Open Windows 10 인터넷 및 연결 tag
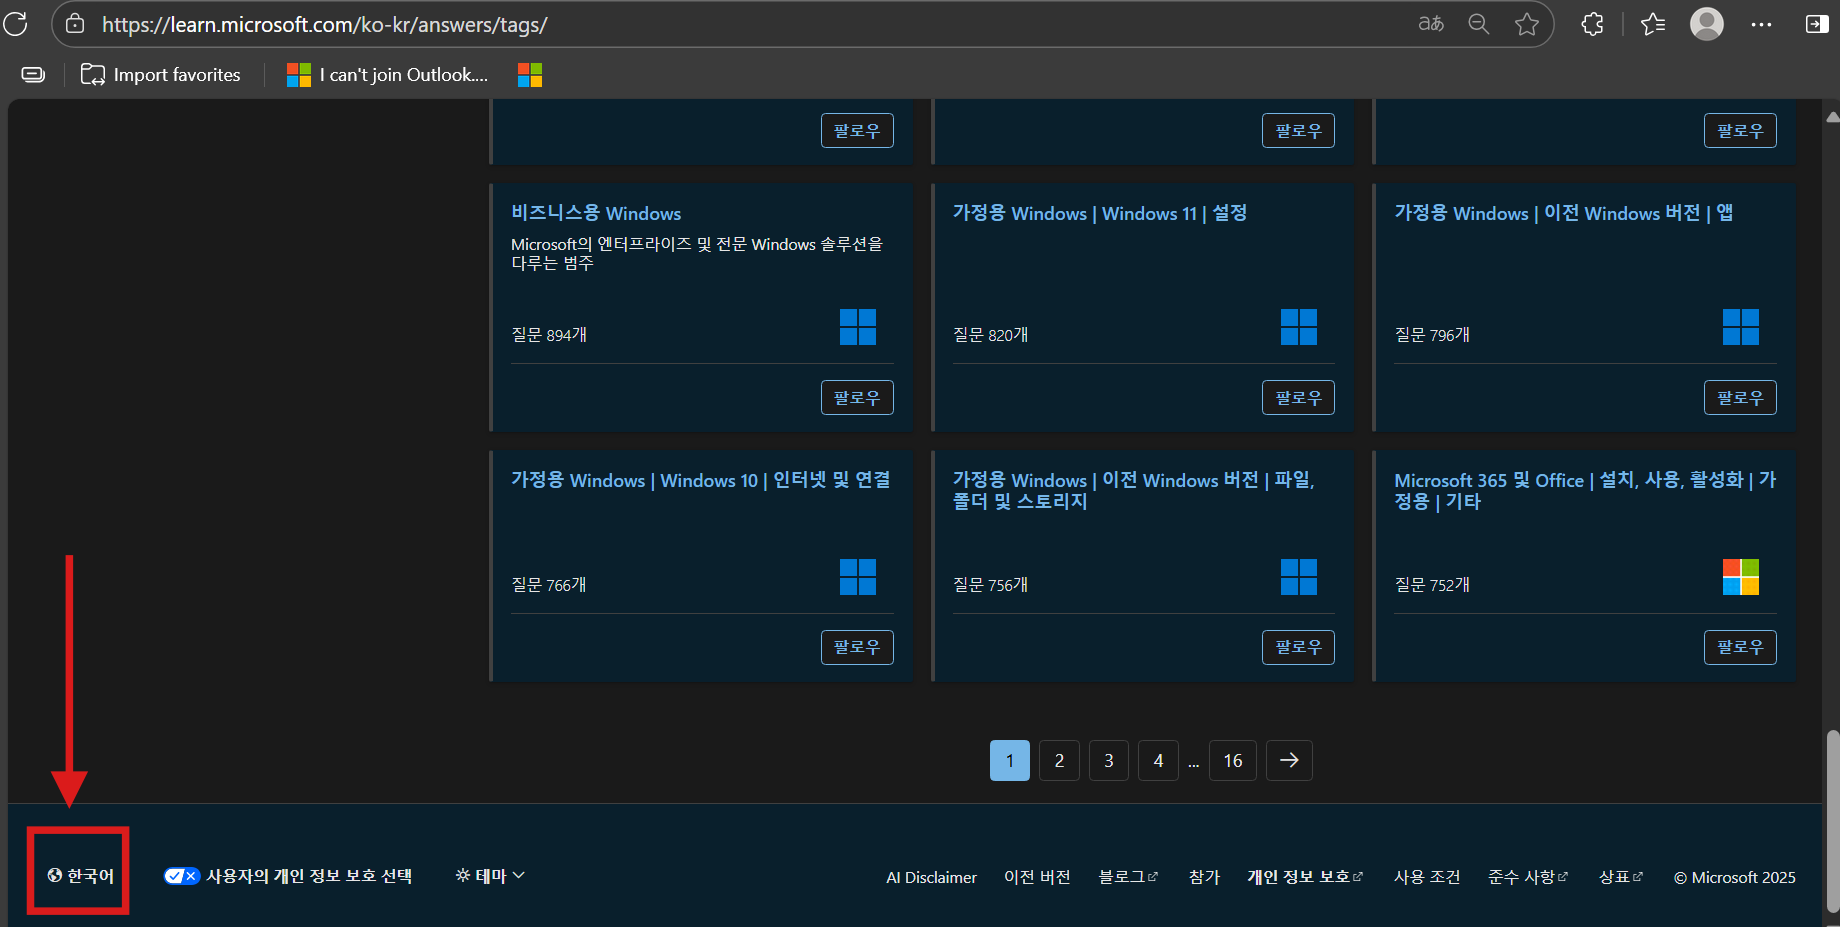1840x927 pixels. tap(701, 480)
